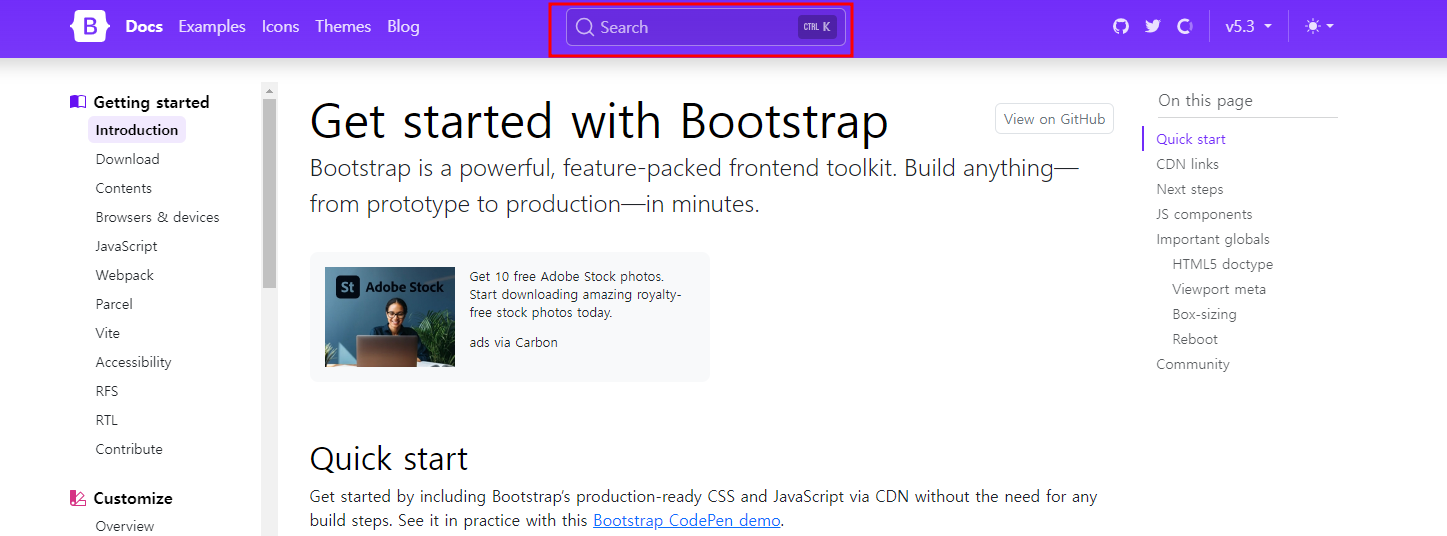Jump to Community in page contents
The width and height of the screenshot is (1447, 536).
click(1193, 364)
